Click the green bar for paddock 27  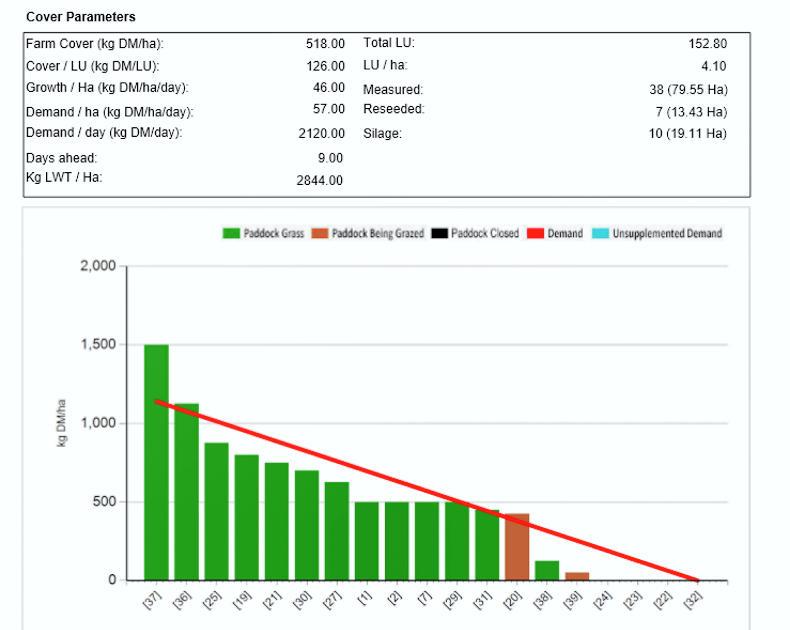tap(337, 531)
